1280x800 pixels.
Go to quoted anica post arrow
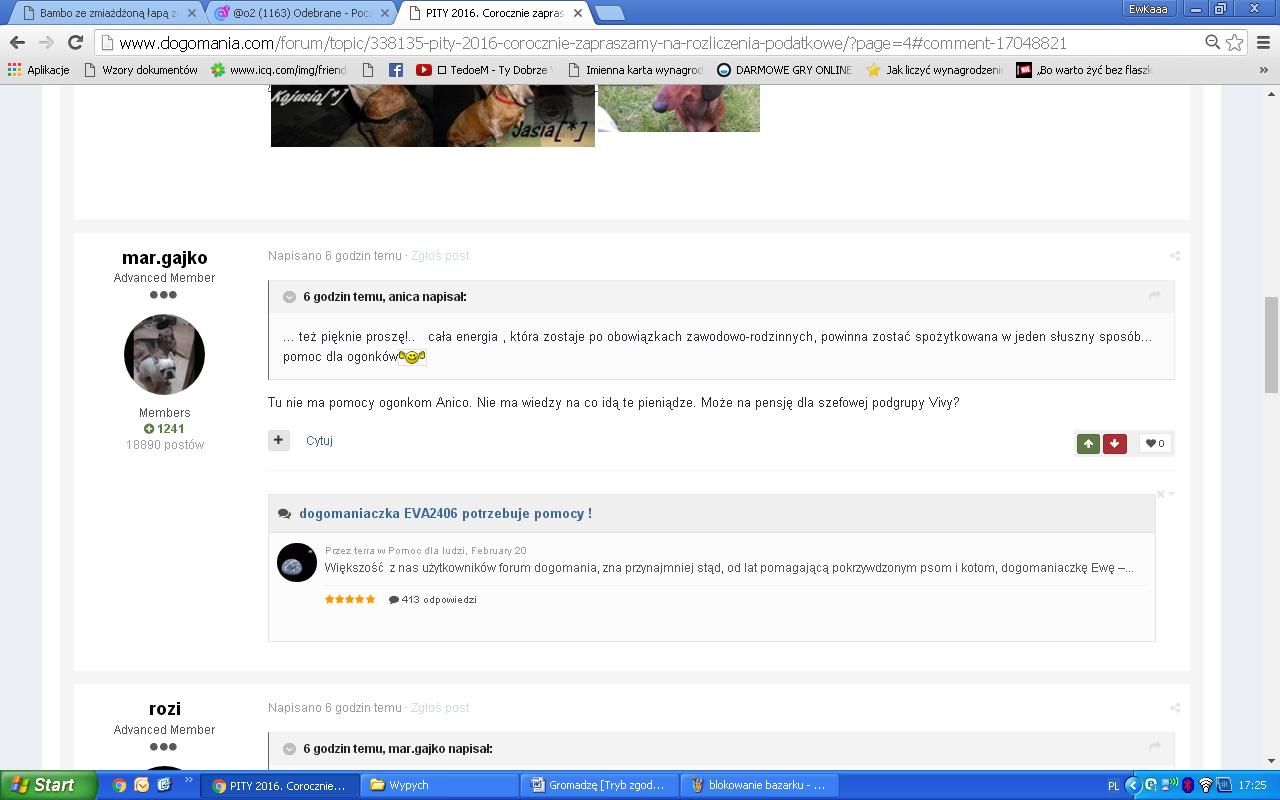[1154, 296]
